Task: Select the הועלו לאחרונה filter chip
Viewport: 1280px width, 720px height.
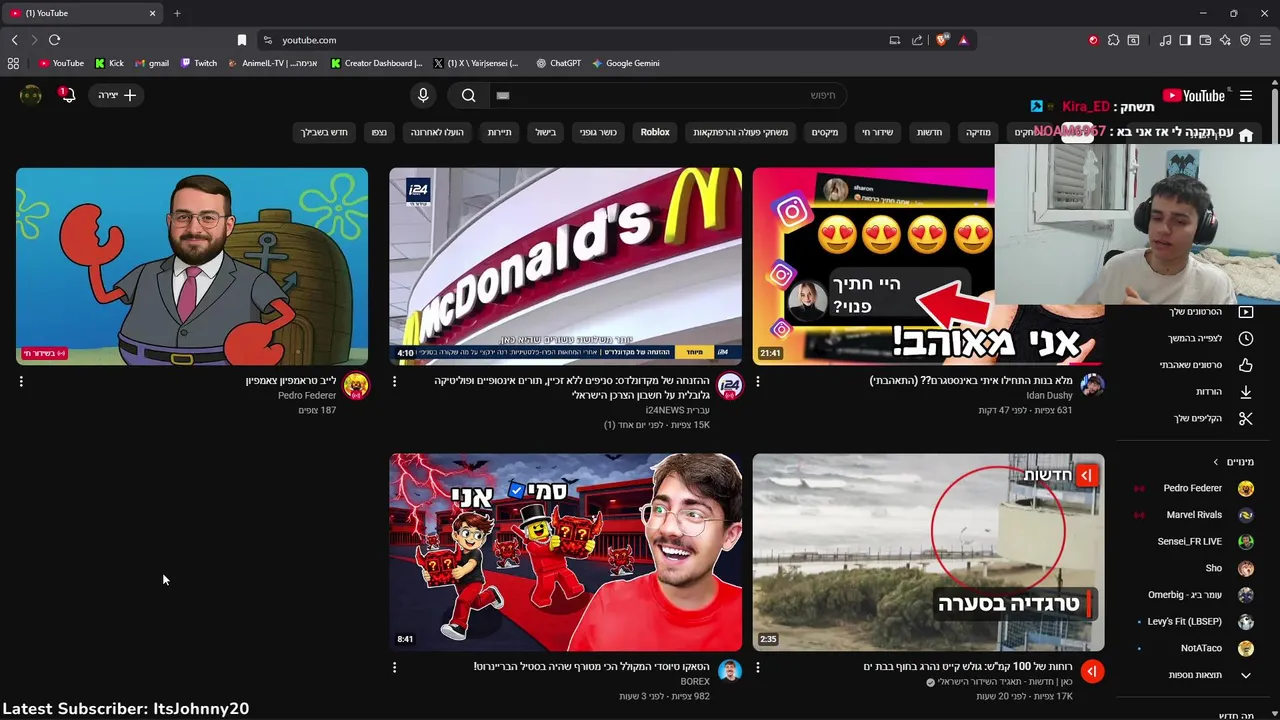Action: pos(437,132)
